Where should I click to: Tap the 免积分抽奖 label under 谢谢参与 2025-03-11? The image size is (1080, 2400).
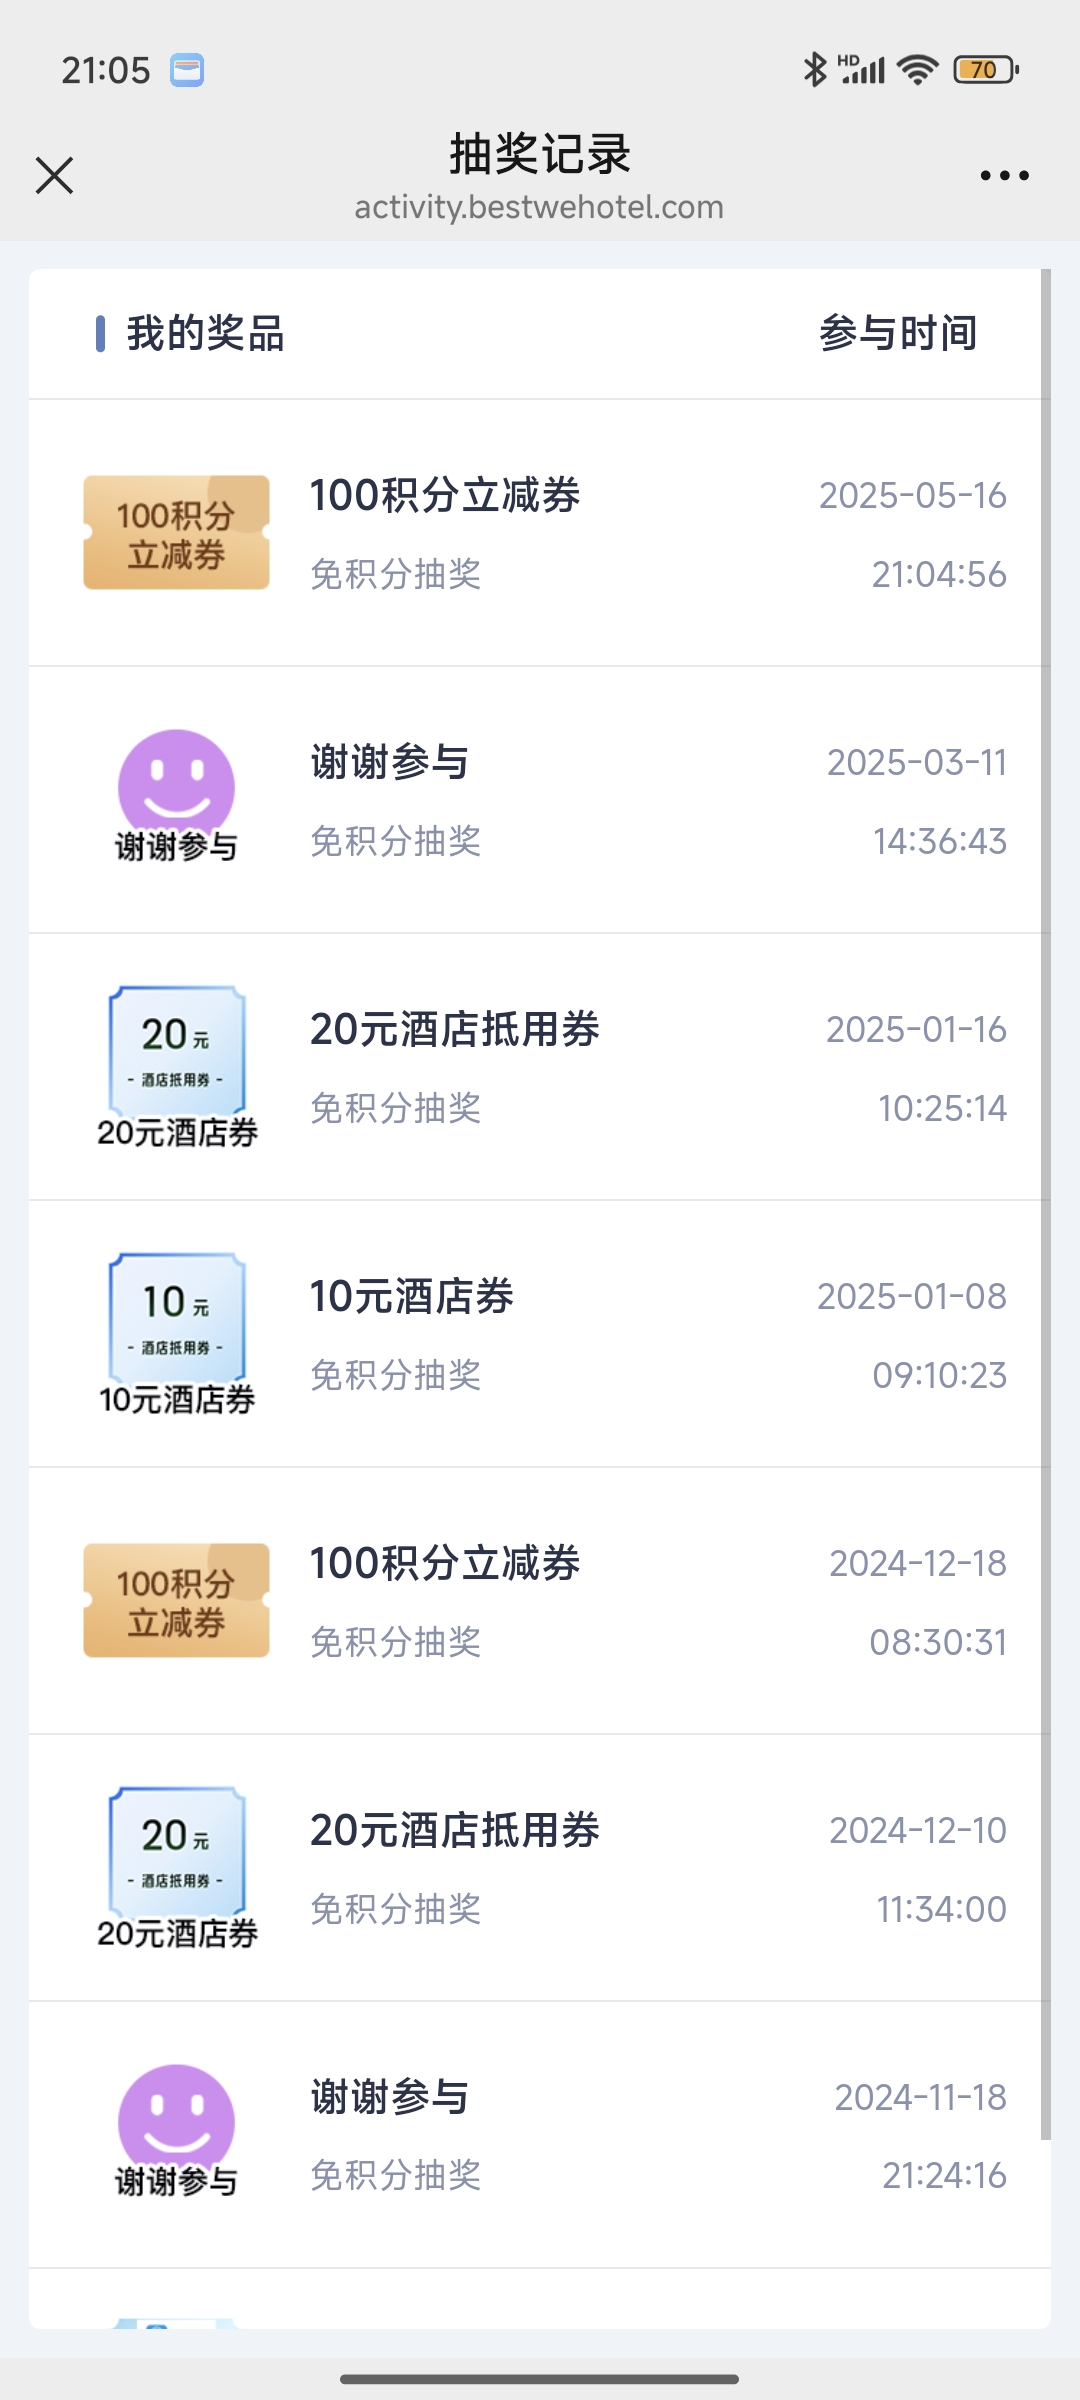click(396, 841)
